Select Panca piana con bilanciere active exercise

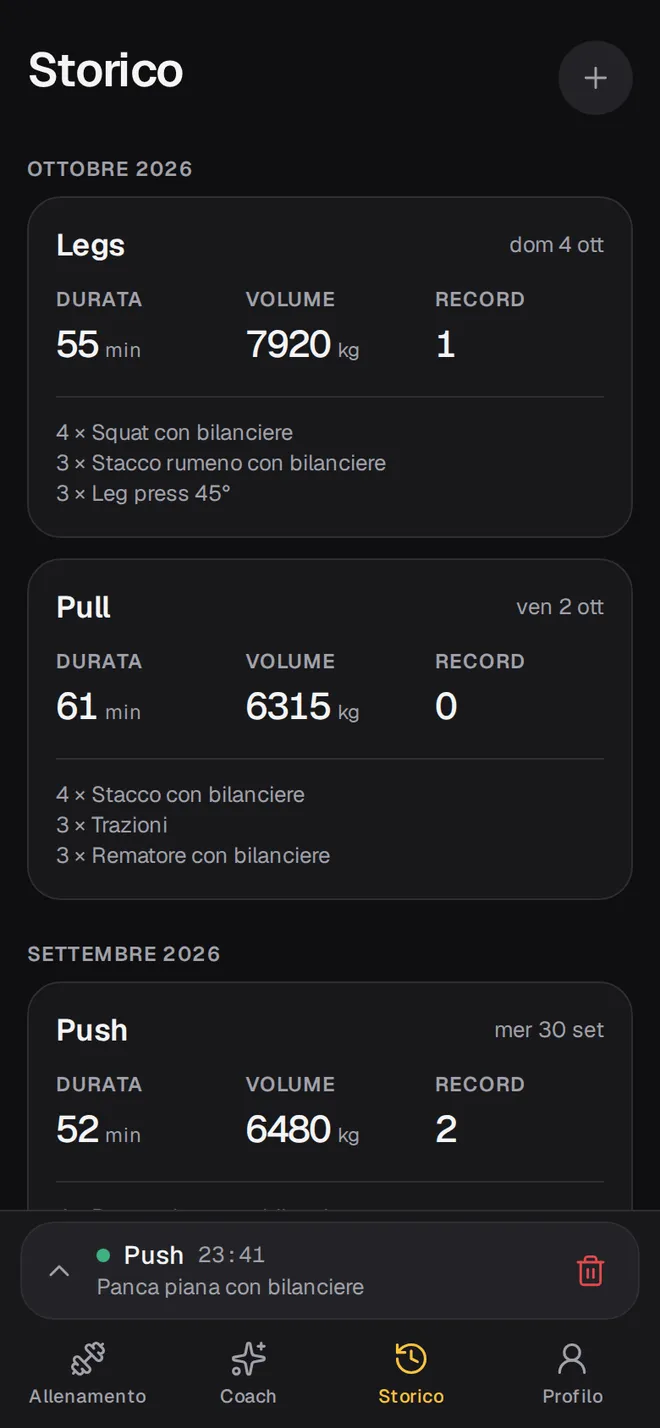[x=230, y=1287]
